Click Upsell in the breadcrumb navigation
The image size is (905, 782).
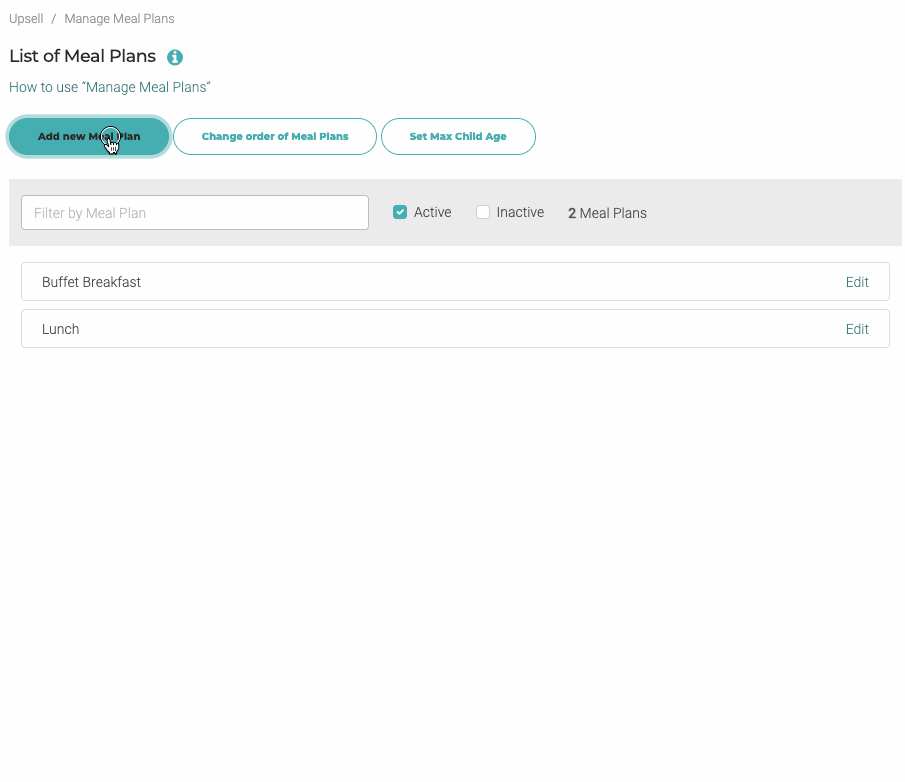pyautogui.click(x=26, y=18)
